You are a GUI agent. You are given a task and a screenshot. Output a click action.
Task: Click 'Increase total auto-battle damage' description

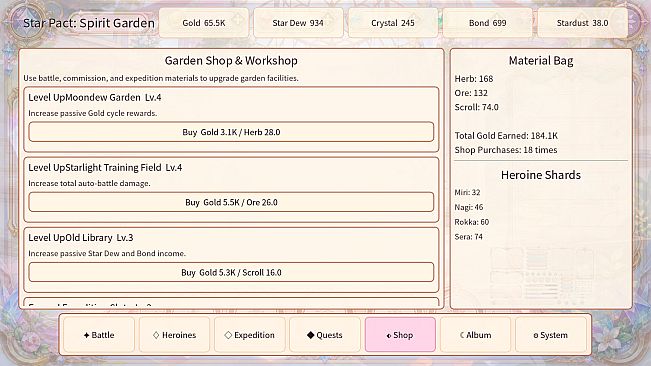89,183
